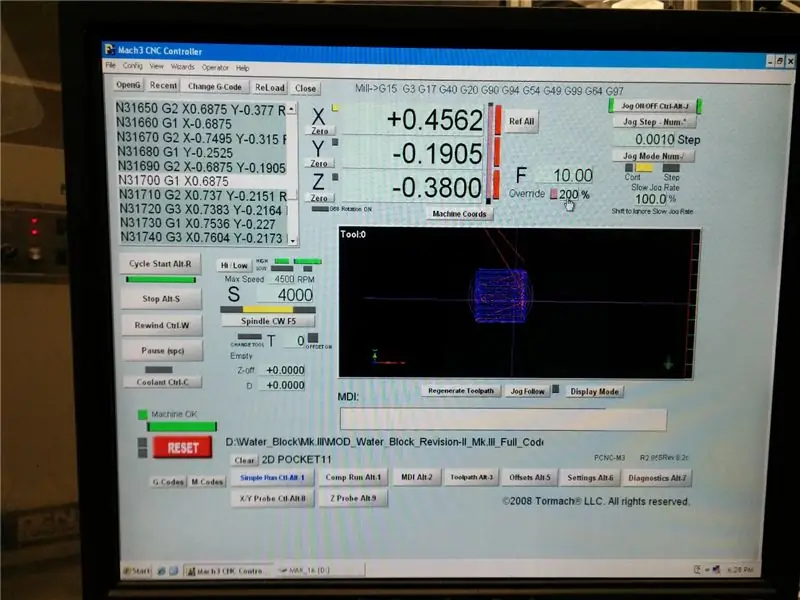This screenshot has width=800, height=600.
Task: Click the ReLoad button
Action: coord(270,87)
